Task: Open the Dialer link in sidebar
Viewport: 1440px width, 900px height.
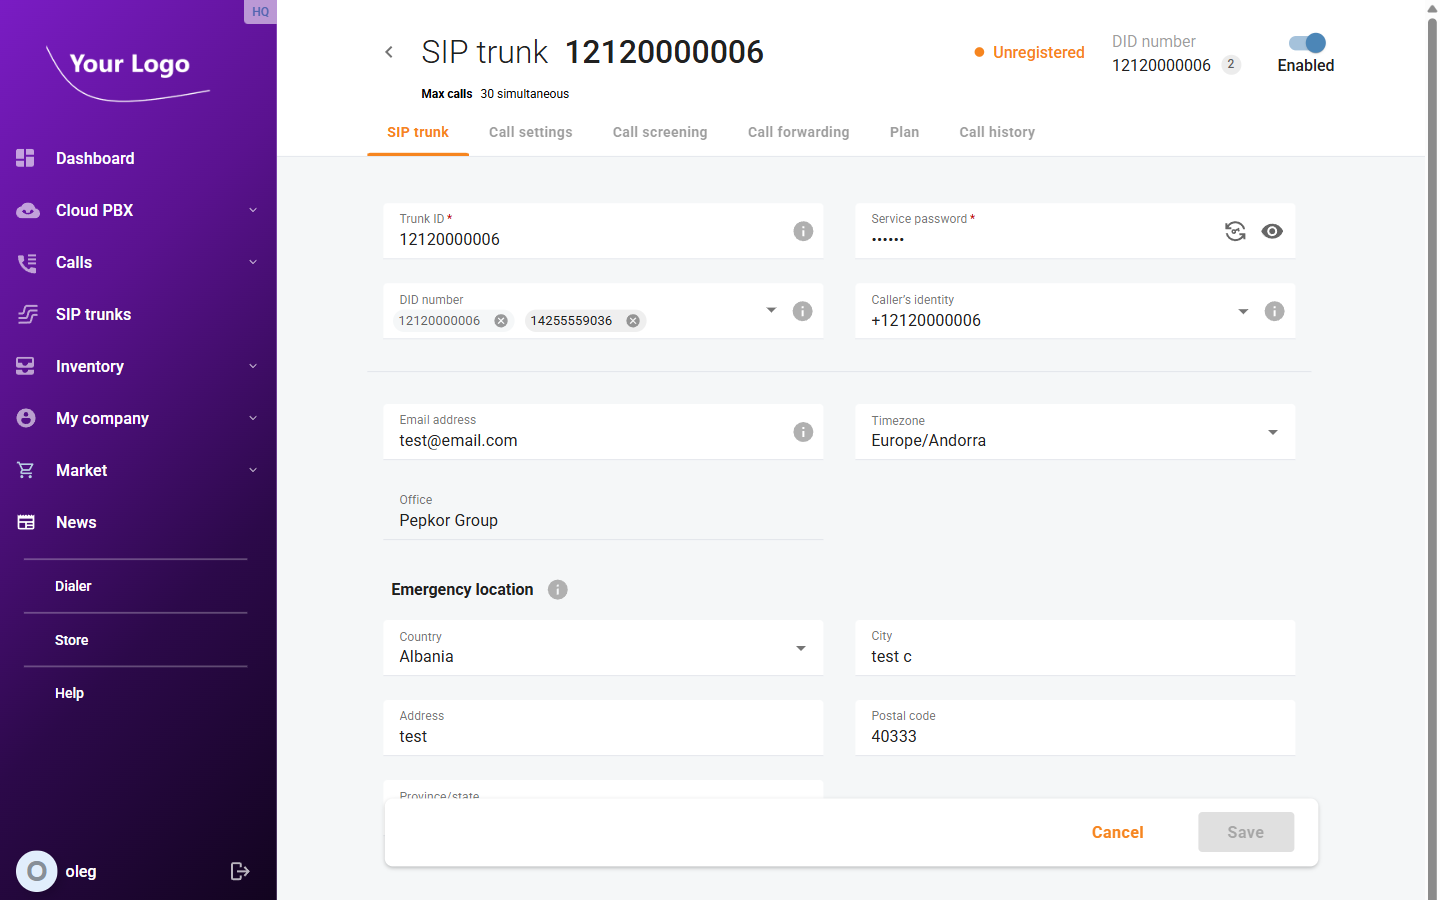Action: 73,586
